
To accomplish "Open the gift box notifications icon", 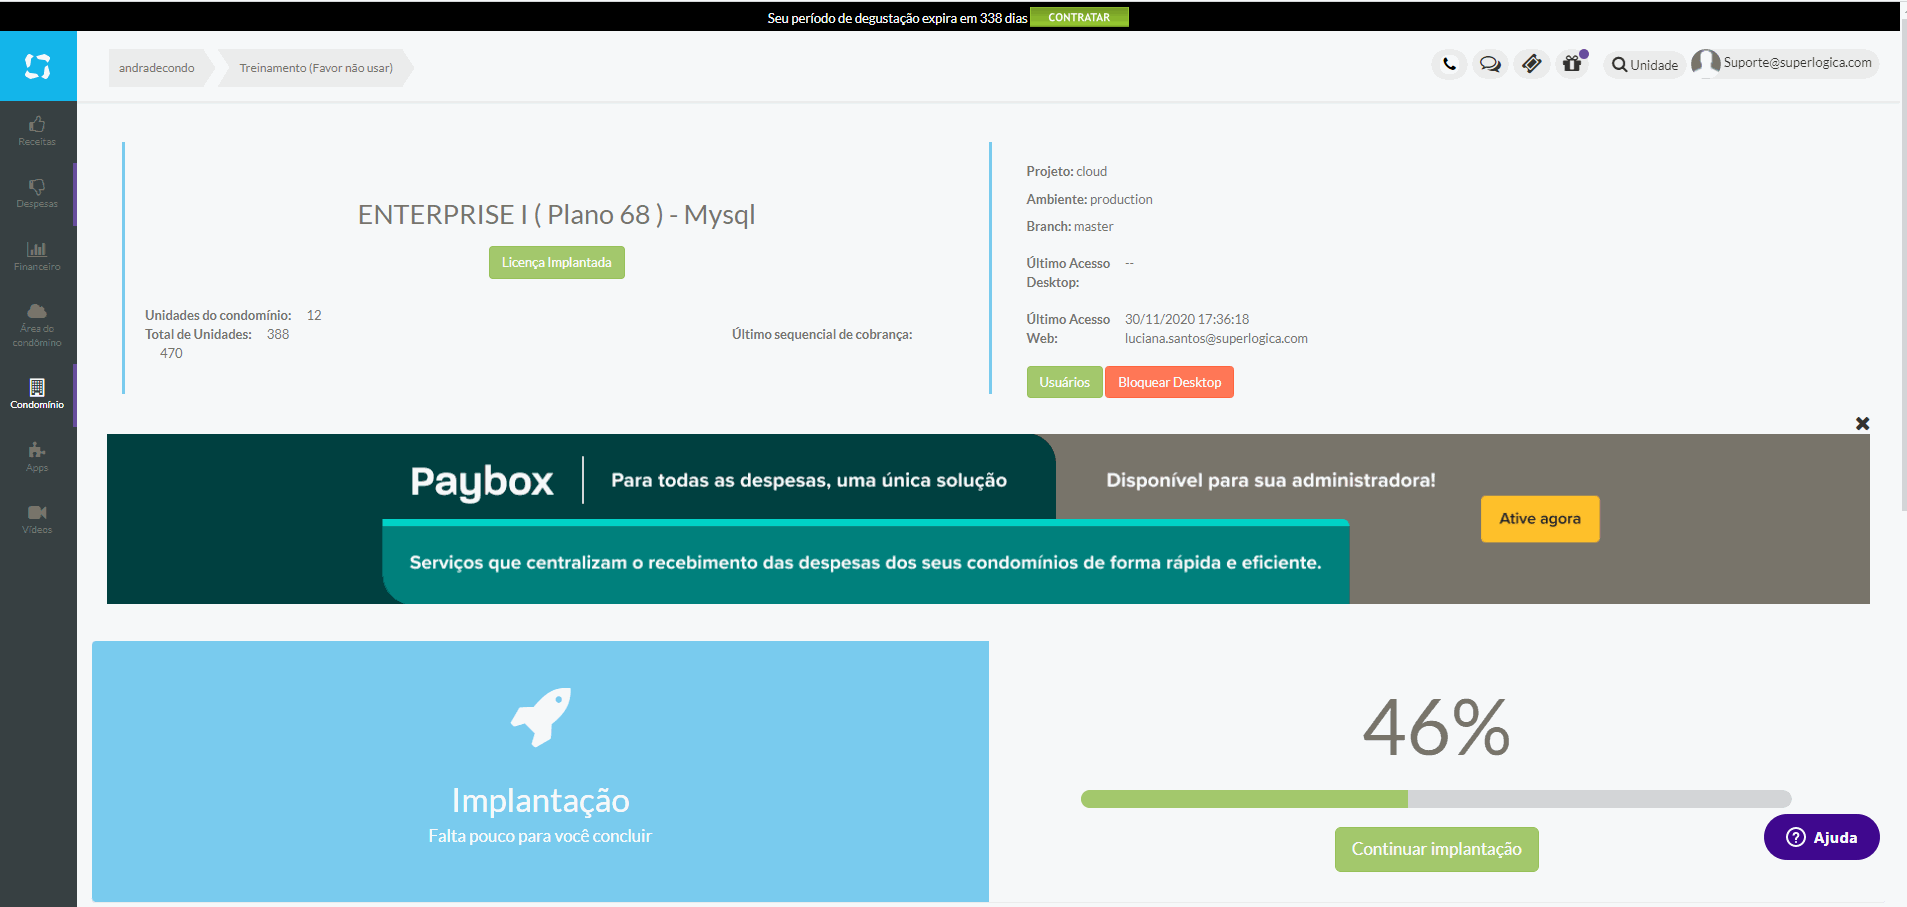I will coord(1573,64).
